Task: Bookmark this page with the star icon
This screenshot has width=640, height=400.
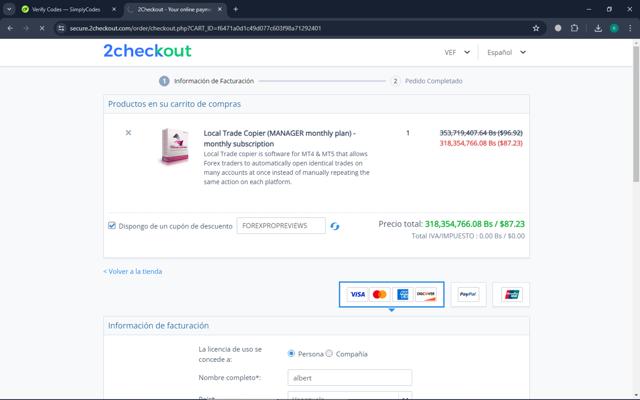Action: (x=536, y=28)
